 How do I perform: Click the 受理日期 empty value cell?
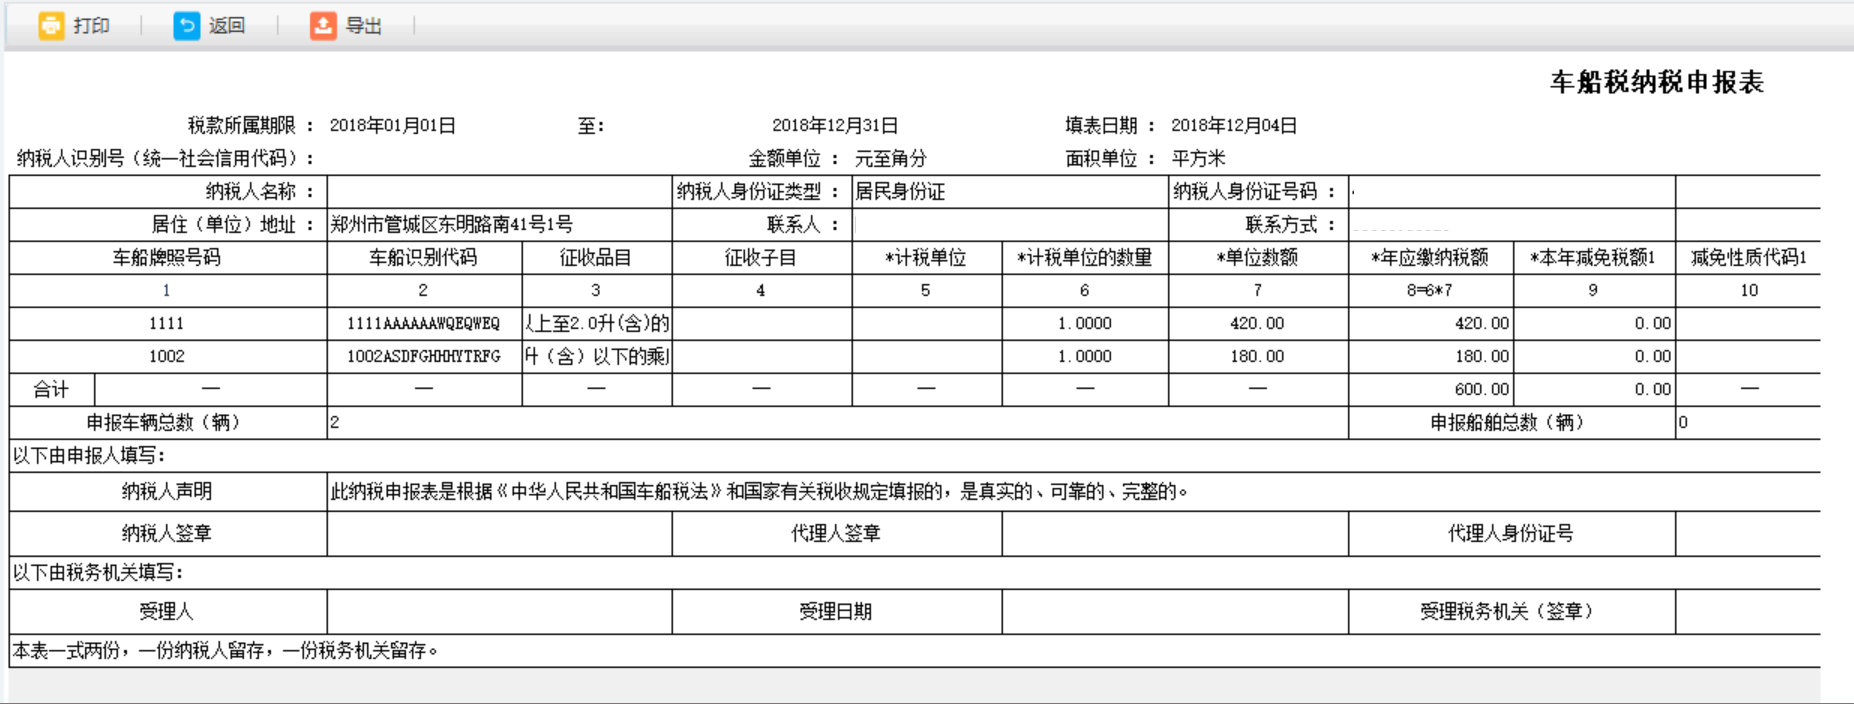coord(1174,611)
